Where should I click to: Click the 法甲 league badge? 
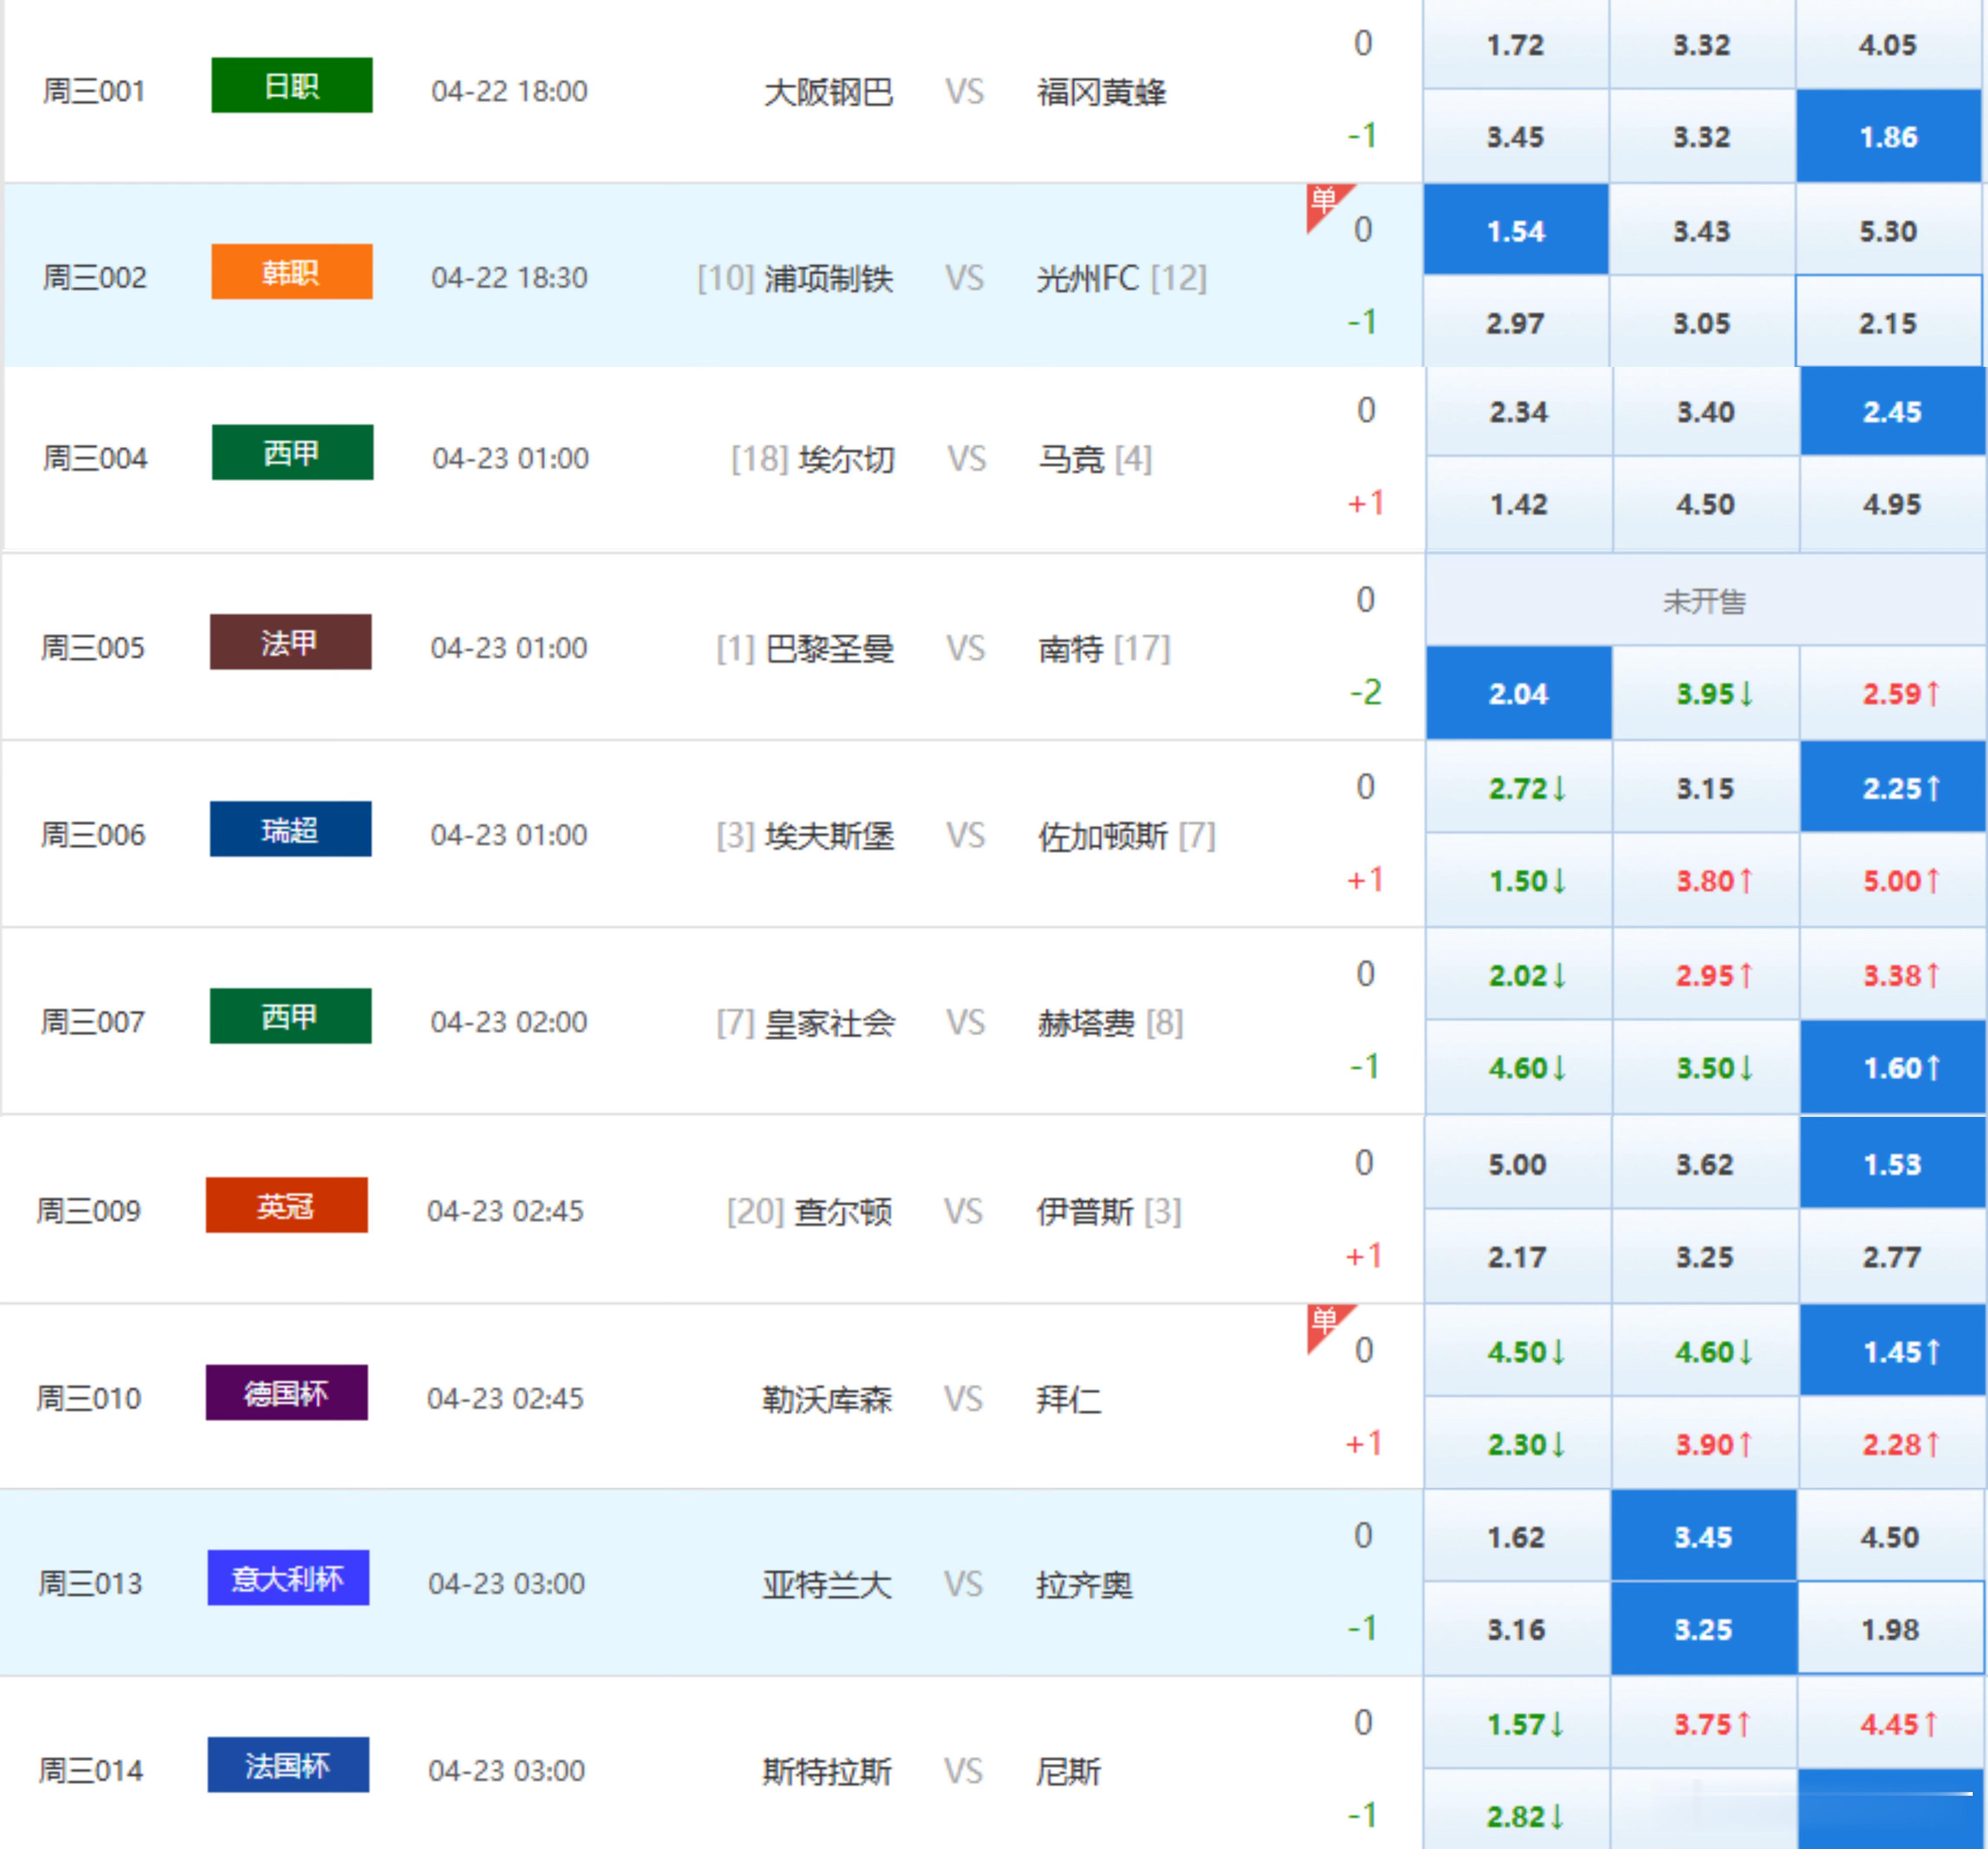point(290,642)
